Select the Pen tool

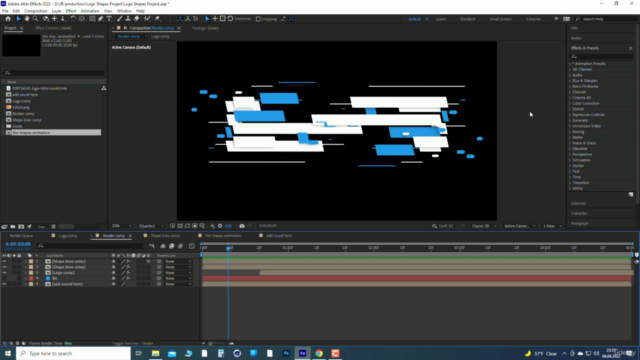101,19
